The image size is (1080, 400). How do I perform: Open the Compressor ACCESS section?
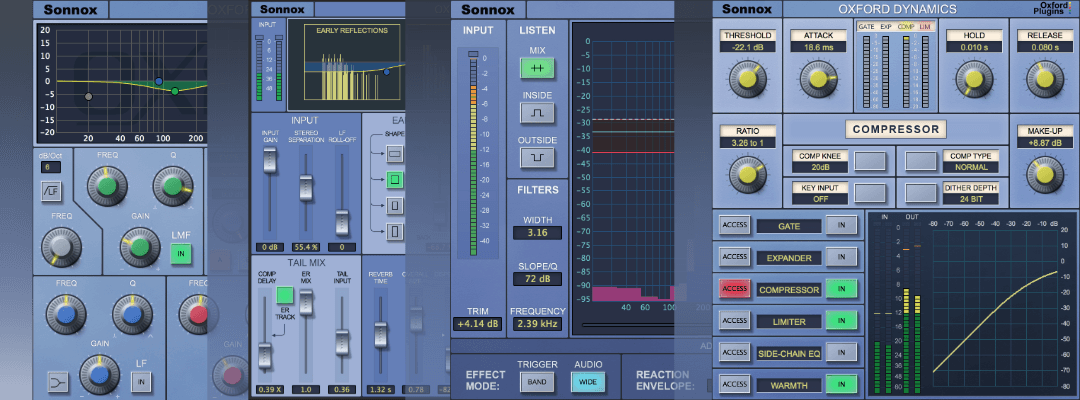point(735,289)
